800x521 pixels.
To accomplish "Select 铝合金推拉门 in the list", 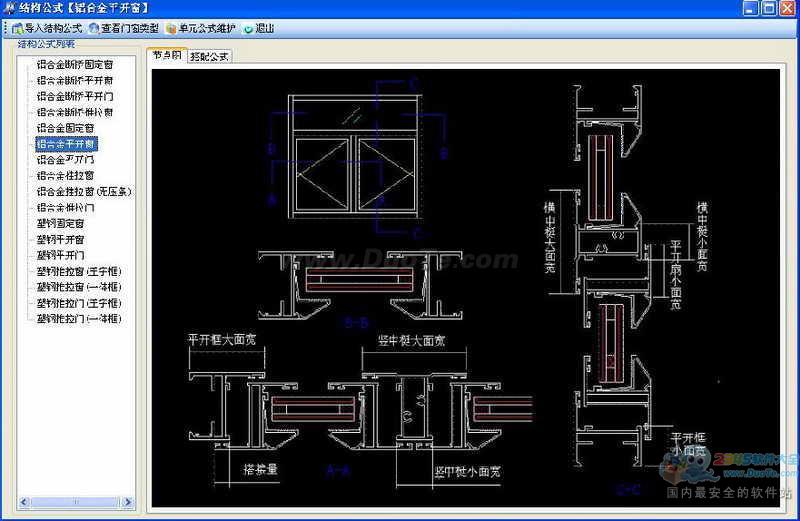I will point(65,208).
